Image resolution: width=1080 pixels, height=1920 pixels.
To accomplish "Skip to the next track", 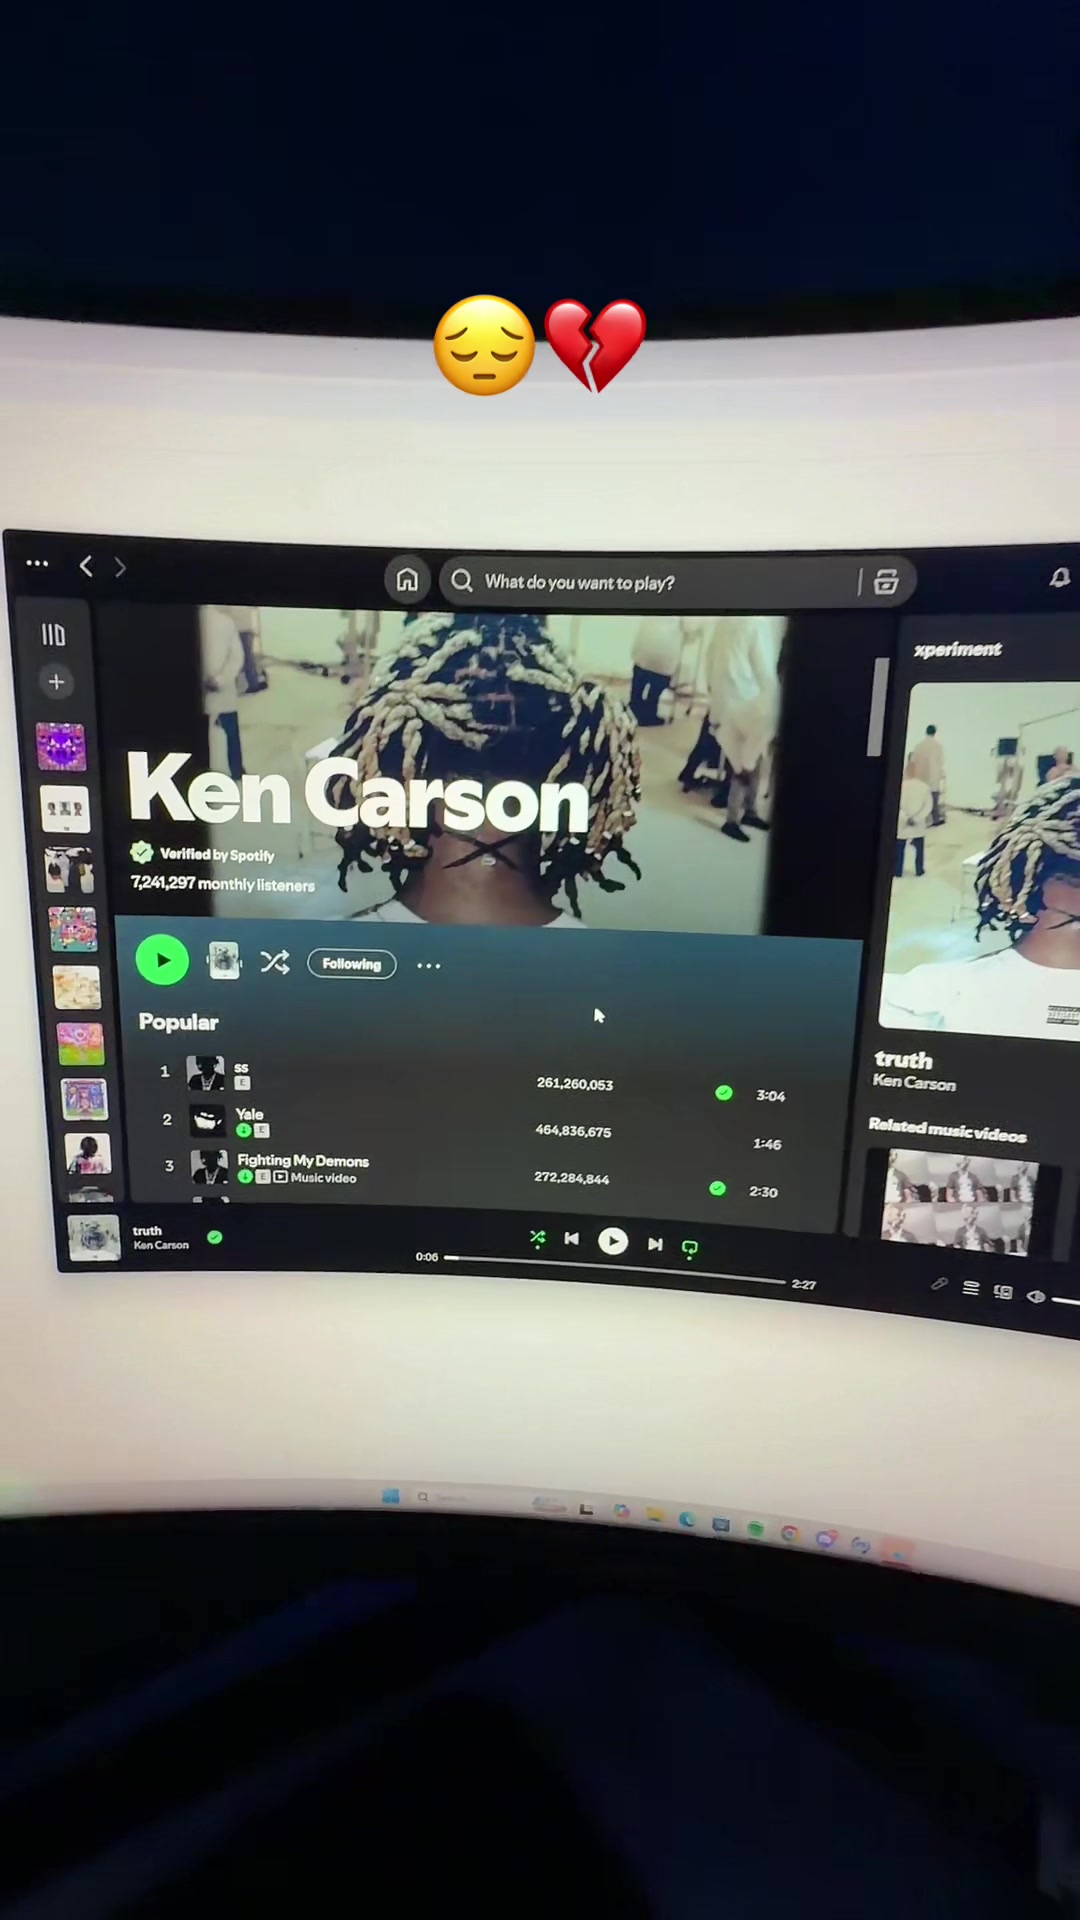I will [655, 1244].
